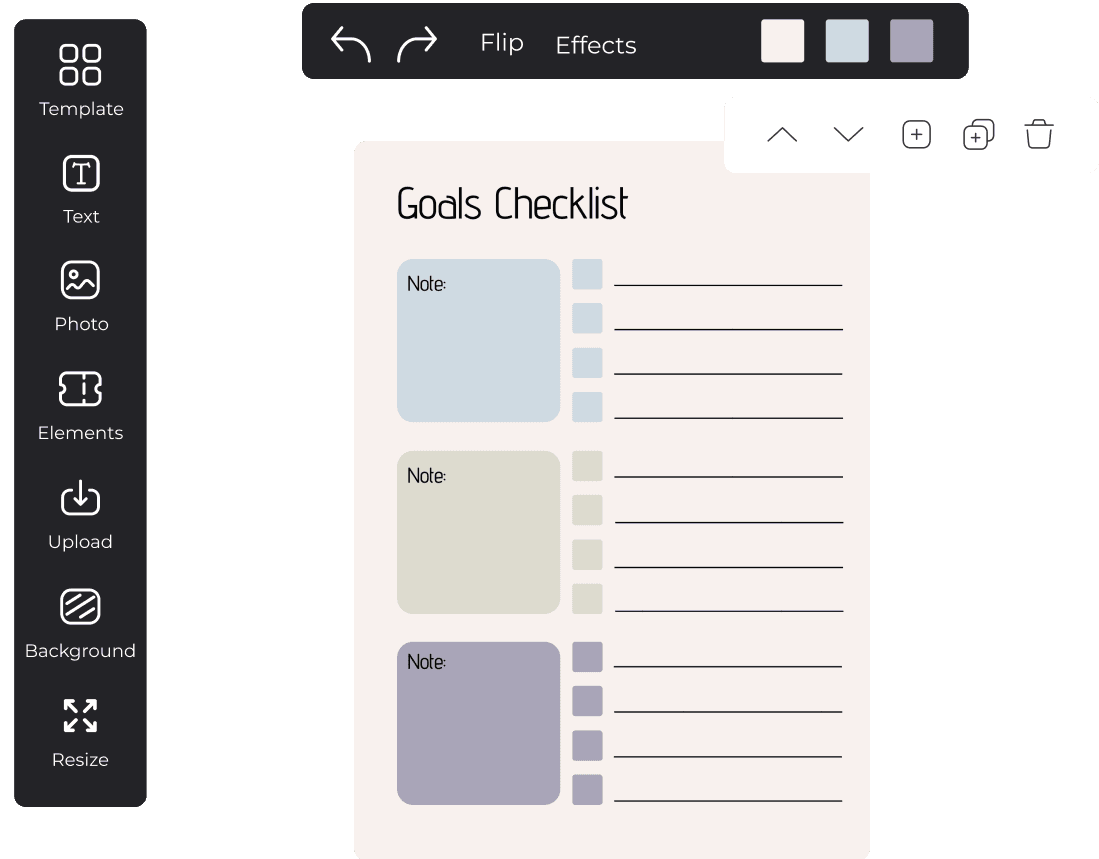Check the fourth blue checkbox

click(587, 407)
